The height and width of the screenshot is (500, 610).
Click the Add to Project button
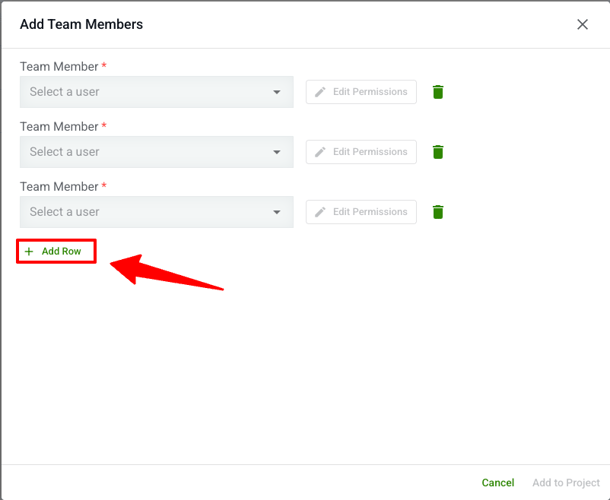566,482
